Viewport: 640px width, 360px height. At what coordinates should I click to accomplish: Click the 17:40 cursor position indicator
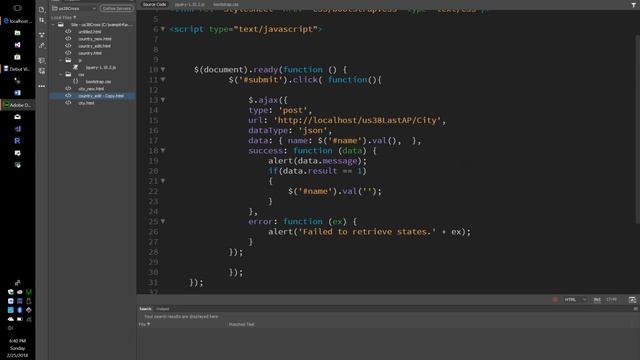(x=611, y=300)
